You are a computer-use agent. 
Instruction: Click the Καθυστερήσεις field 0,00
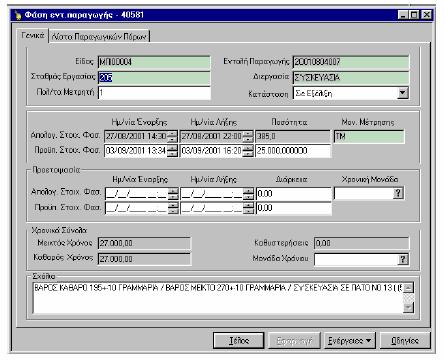click(x=361, y=243)
